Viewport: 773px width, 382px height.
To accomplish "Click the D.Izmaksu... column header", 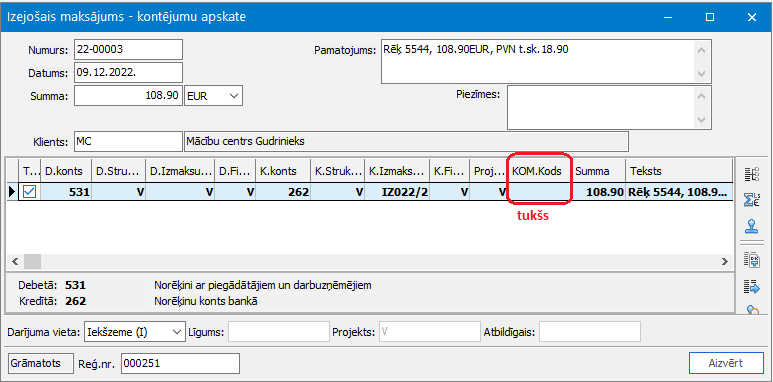I will [x=180, y=171].
